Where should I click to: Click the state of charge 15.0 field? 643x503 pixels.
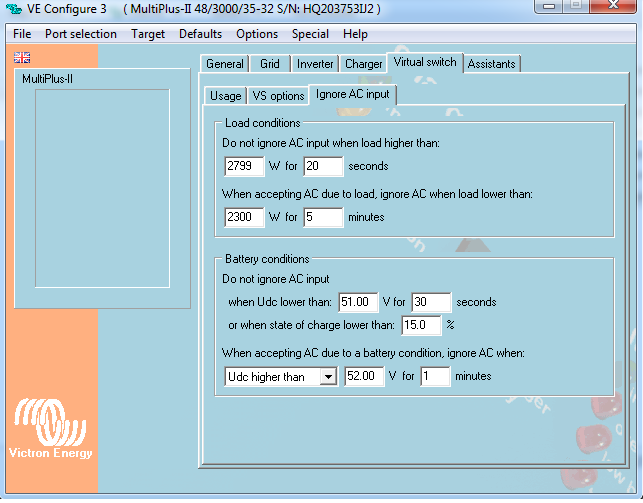(420, 325)
